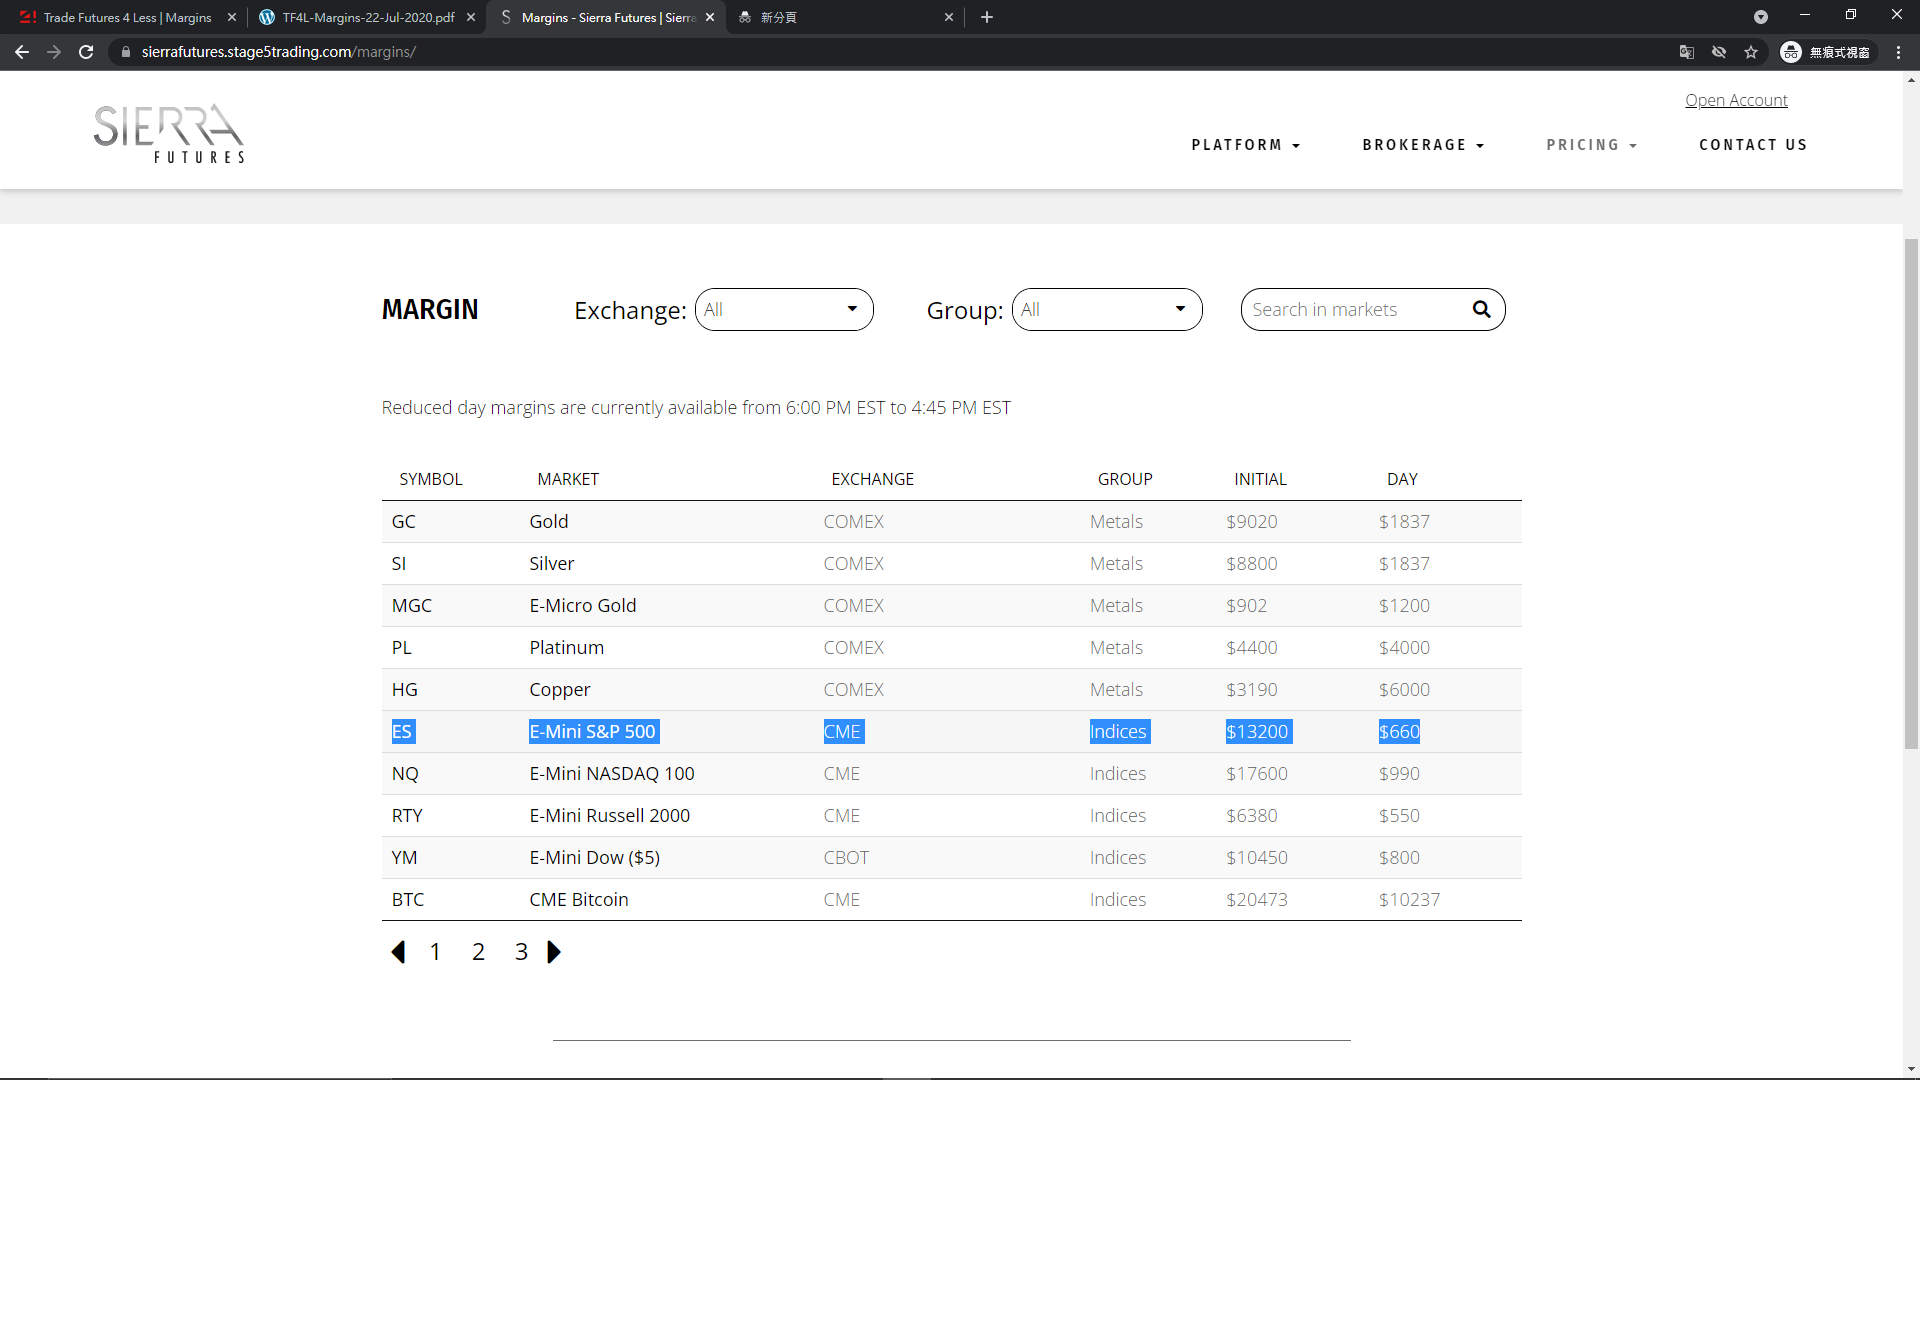This screenshot has height=1328, width=1920.
Task: View site information lock icon
Action: click(x=126, y=52)
